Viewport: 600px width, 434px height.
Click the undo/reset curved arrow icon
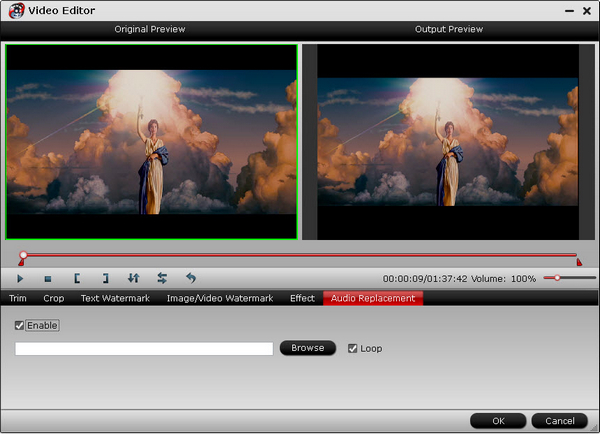(191, 278)
